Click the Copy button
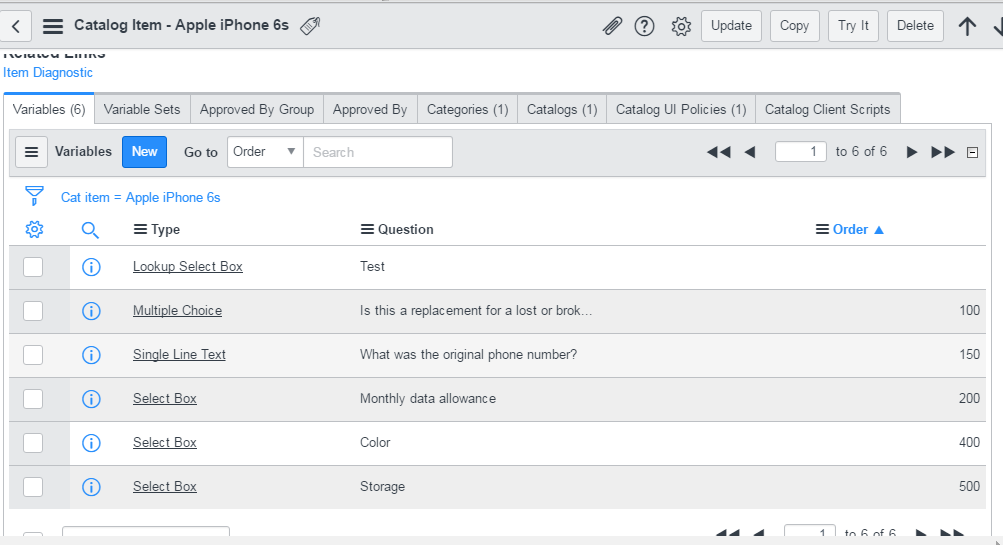This screenshot has width=1003, height=545. (794, 26)
